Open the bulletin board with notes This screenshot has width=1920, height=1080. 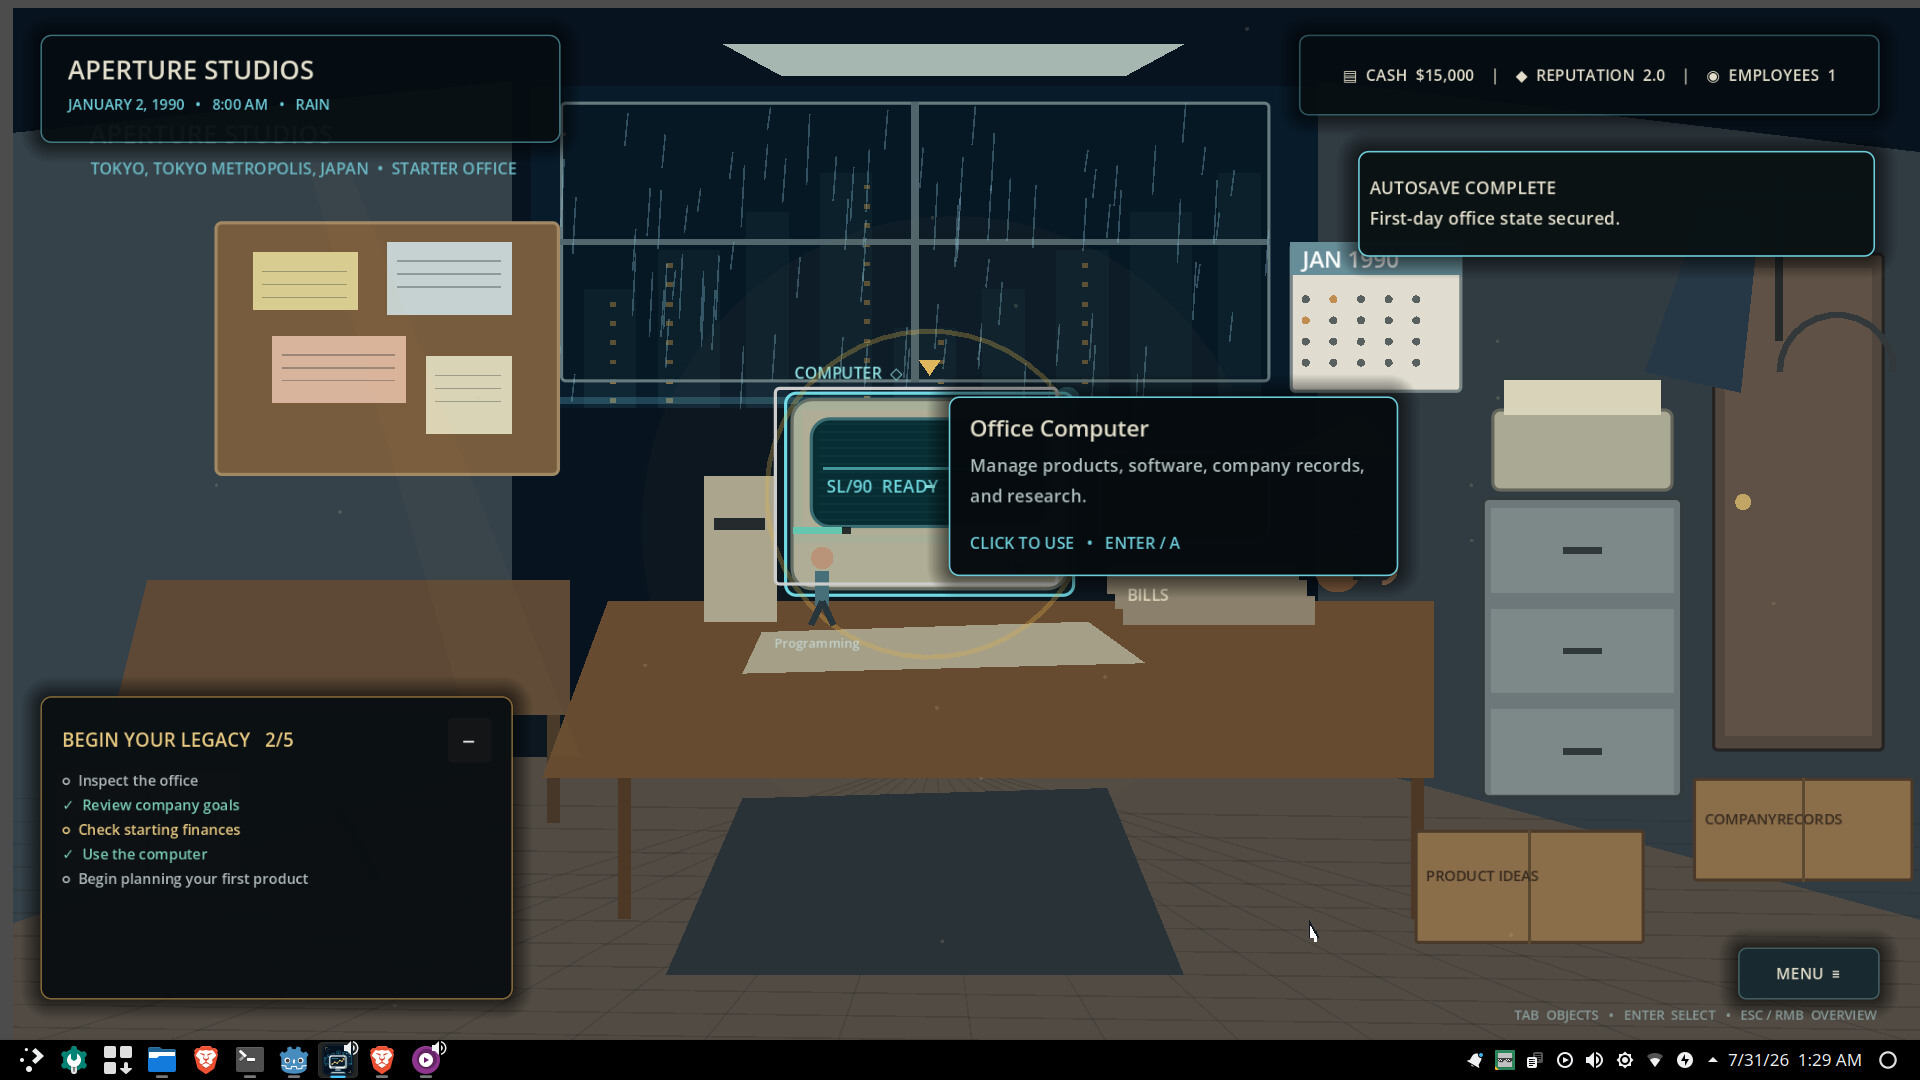pyautogui.click(x=387, y=348)
